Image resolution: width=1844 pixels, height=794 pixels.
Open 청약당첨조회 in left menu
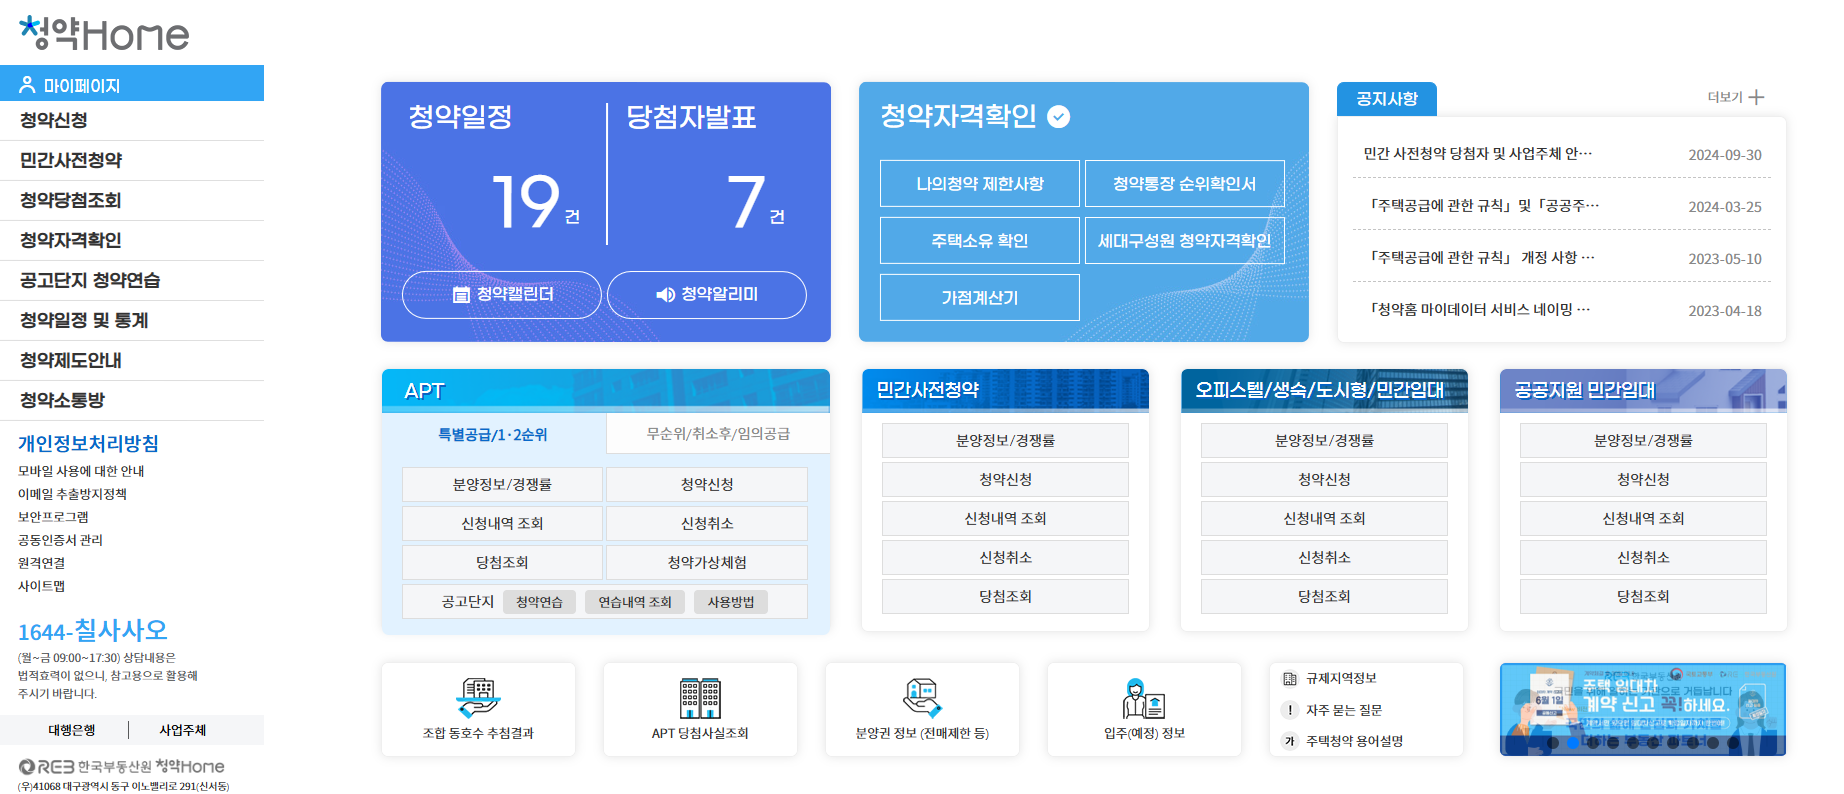coord(132,200)
